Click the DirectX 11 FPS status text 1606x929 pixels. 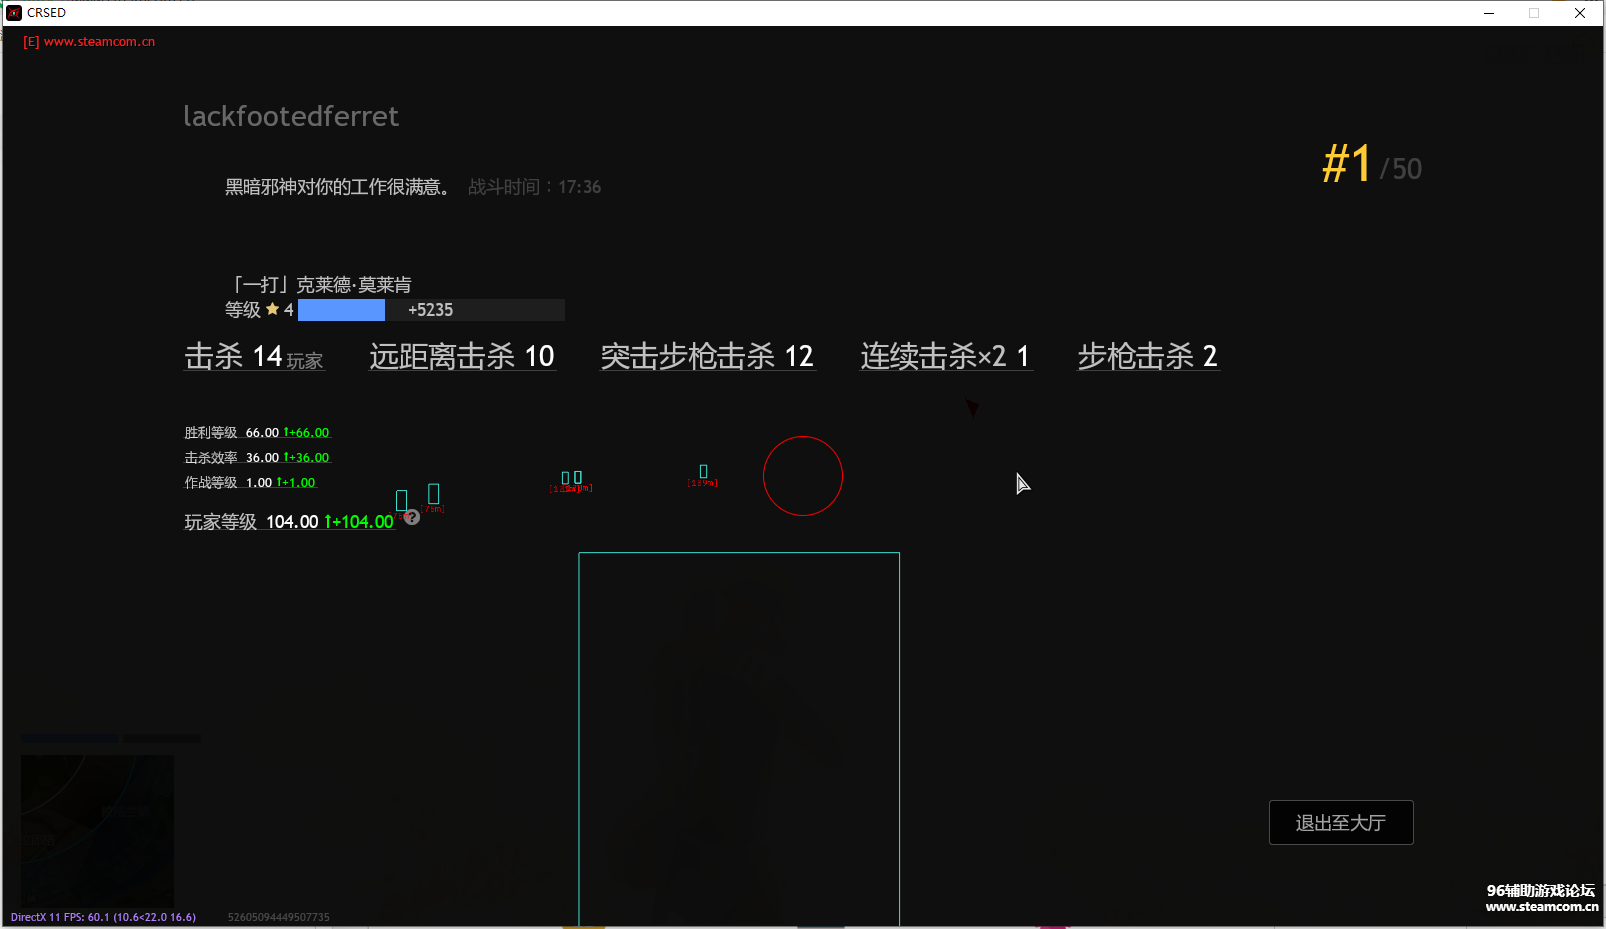(x=103, y=916)
